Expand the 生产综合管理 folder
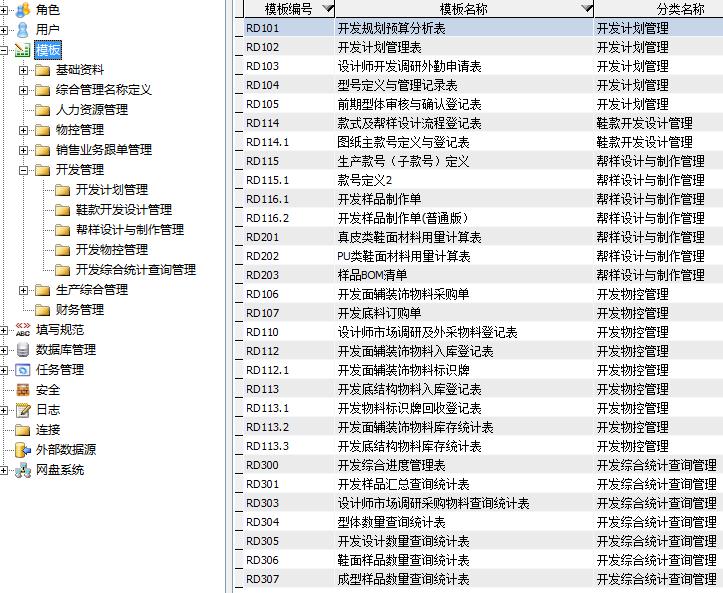This screenshot has height=593, width=723. 23,290
